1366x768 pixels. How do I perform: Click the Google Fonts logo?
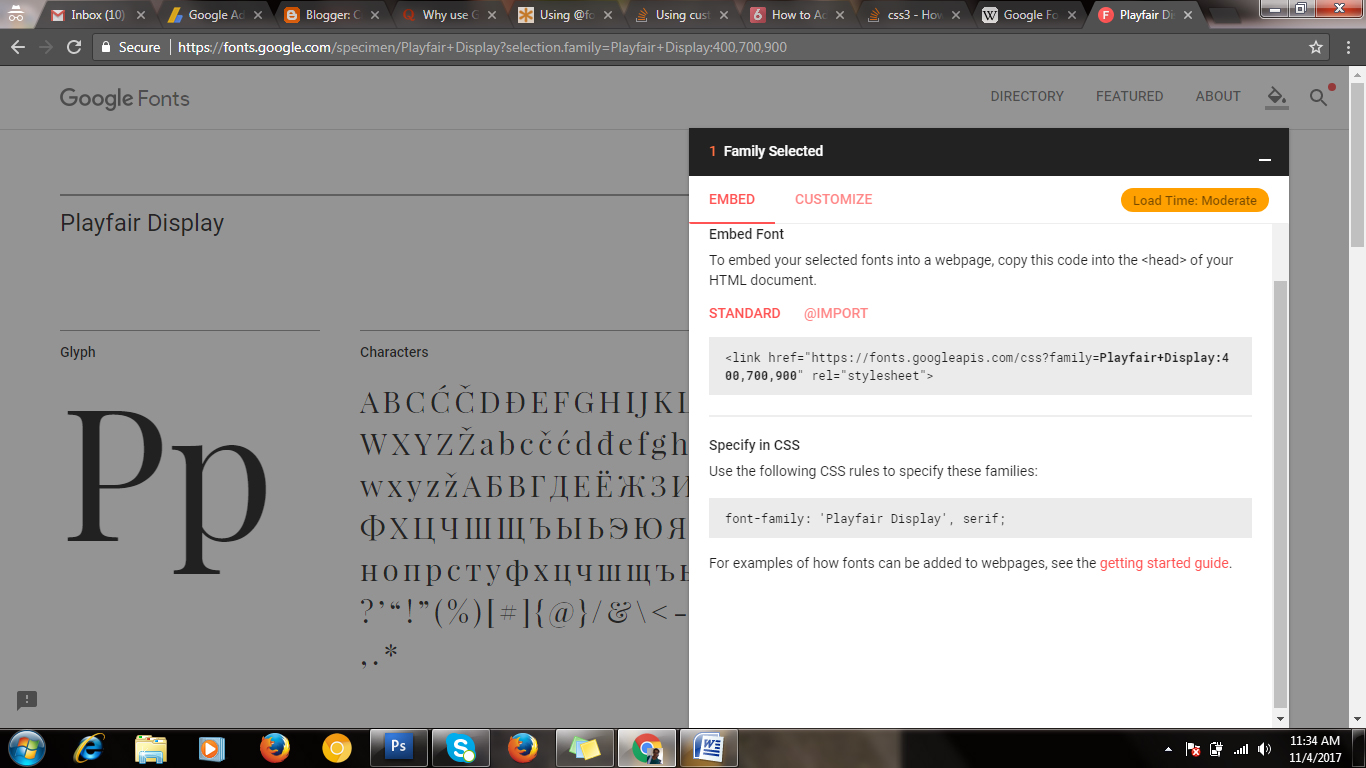click(124, 98)
